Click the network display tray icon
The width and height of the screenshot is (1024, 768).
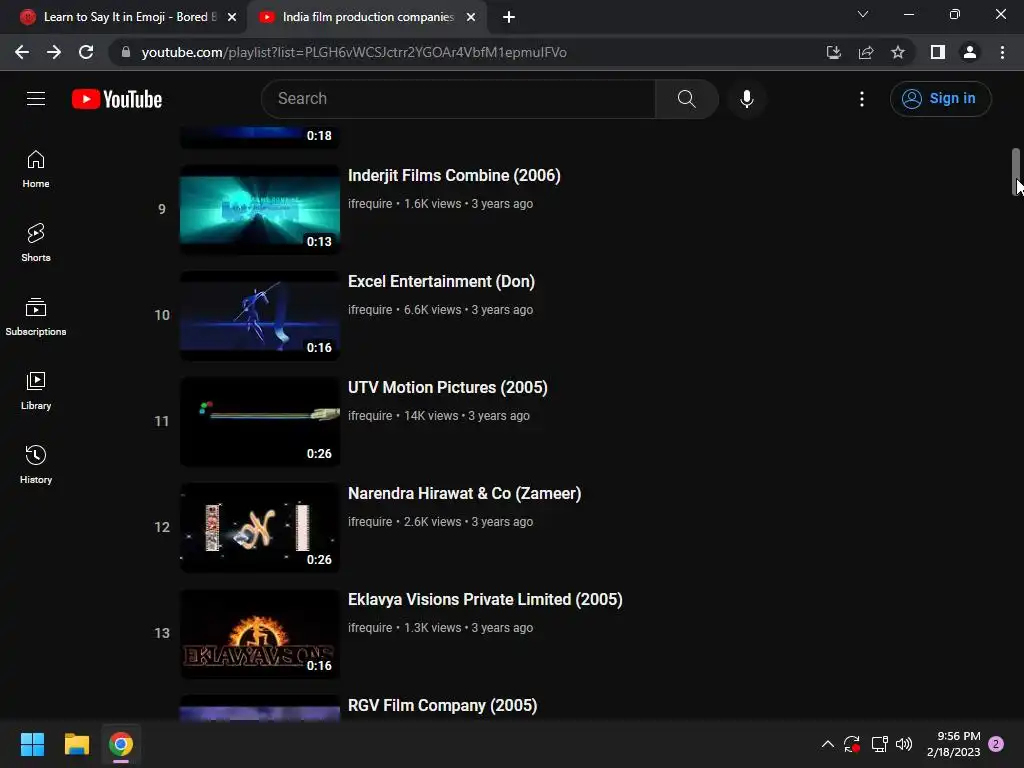point(879,744)
